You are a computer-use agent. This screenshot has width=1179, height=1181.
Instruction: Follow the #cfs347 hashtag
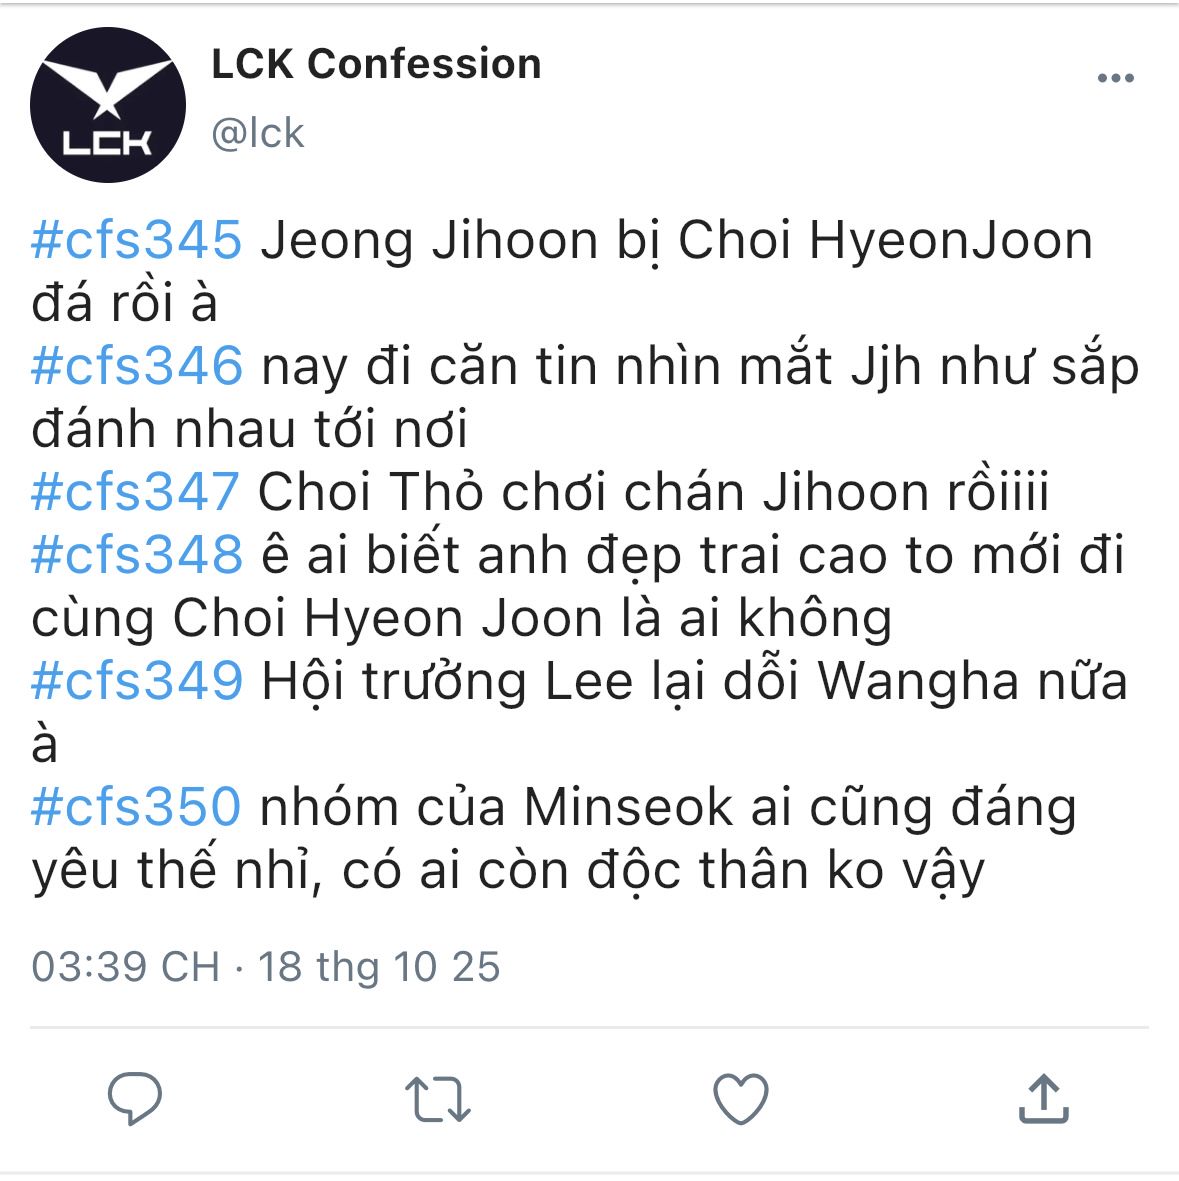(x=135, y=492)
